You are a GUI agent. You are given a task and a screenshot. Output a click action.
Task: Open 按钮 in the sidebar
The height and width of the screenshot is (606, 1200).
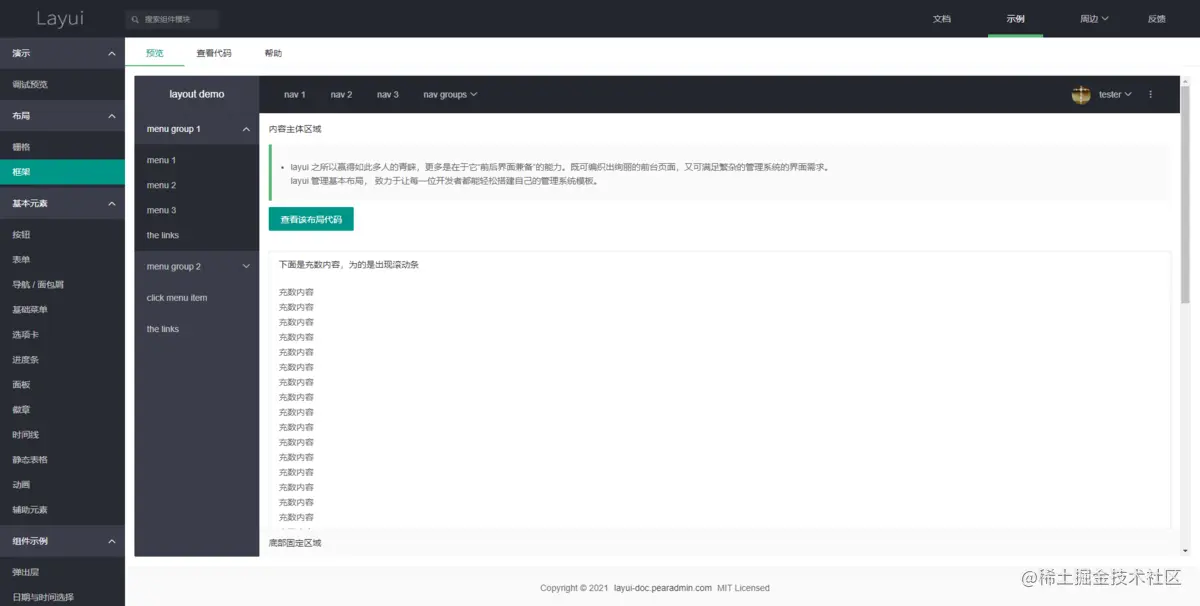(62, 234)
